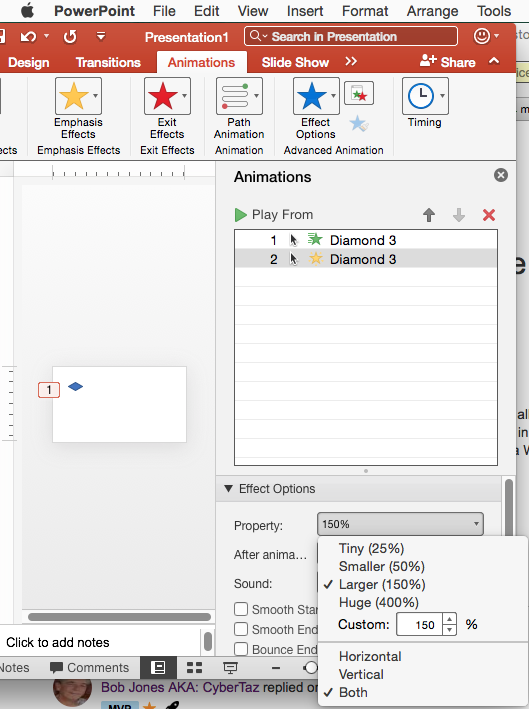Show more ribbon tabs with the double chevron
529x709 pixels.
point(351,61)
